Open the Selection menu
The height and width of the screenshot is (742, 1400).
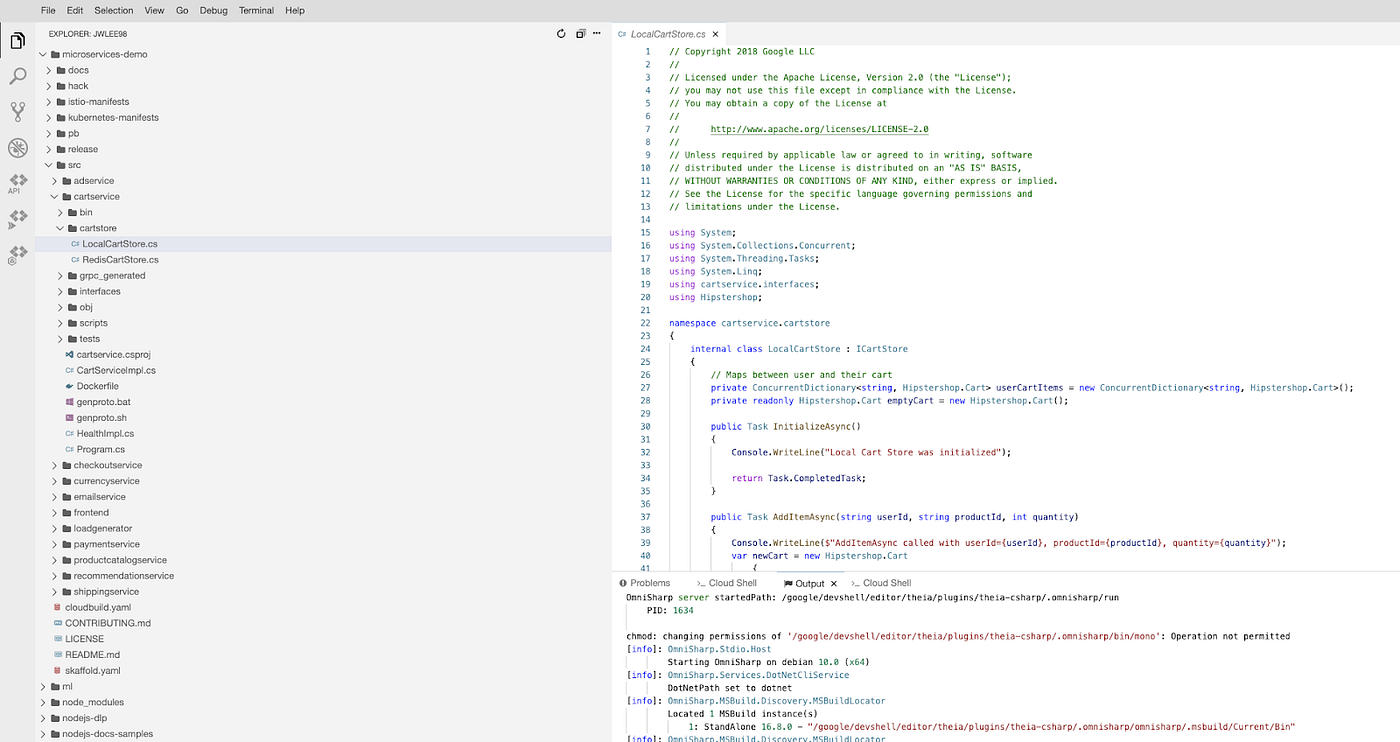click(114, 10)
